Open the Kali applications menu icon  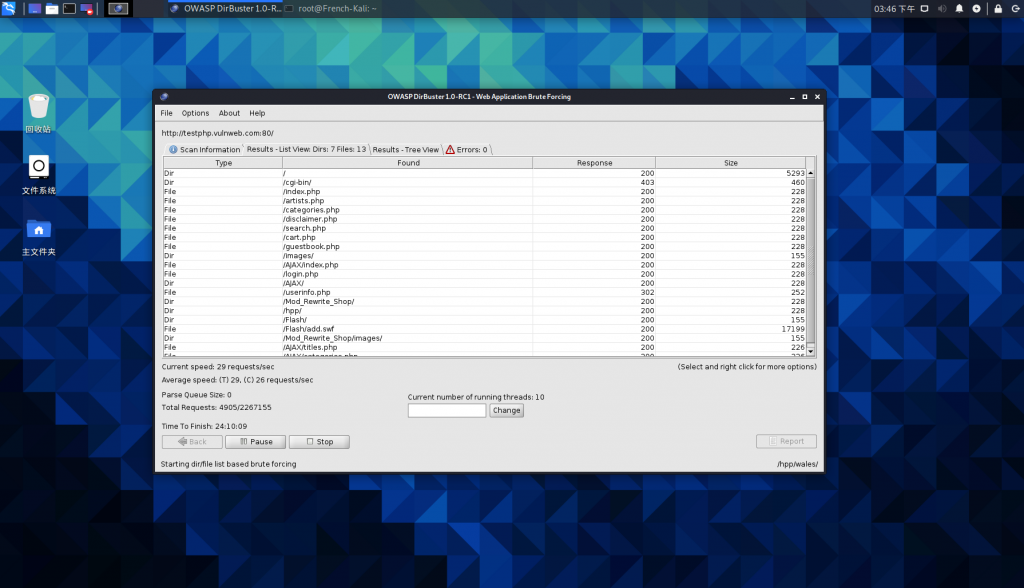(x=8, y=8)
